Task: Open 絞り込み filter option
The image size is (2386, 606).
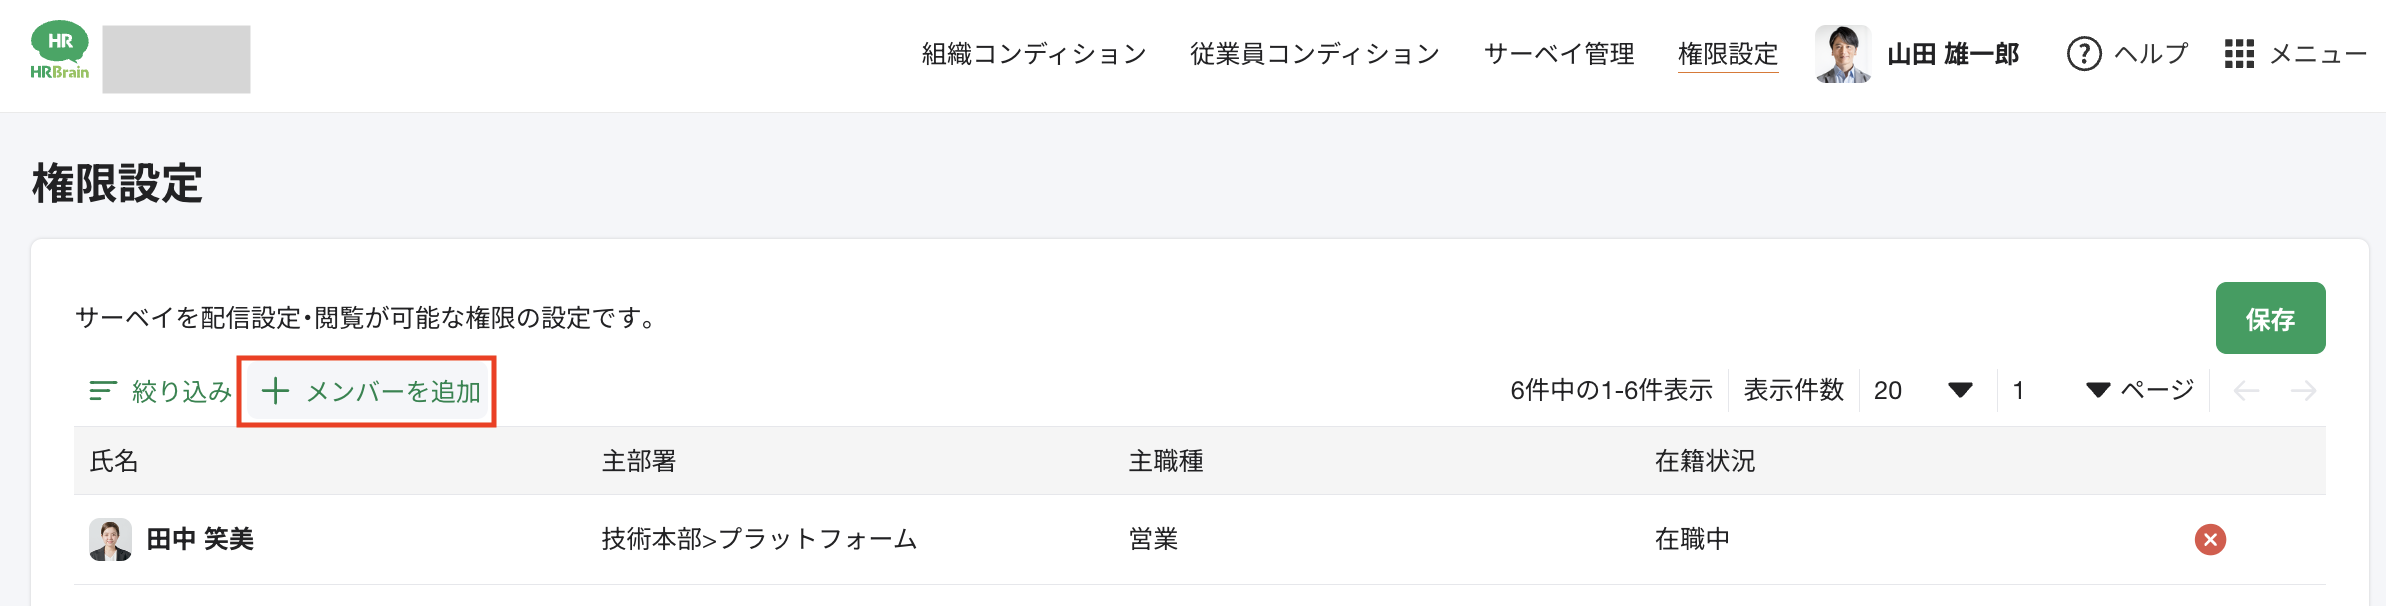Action: (160, 391)
